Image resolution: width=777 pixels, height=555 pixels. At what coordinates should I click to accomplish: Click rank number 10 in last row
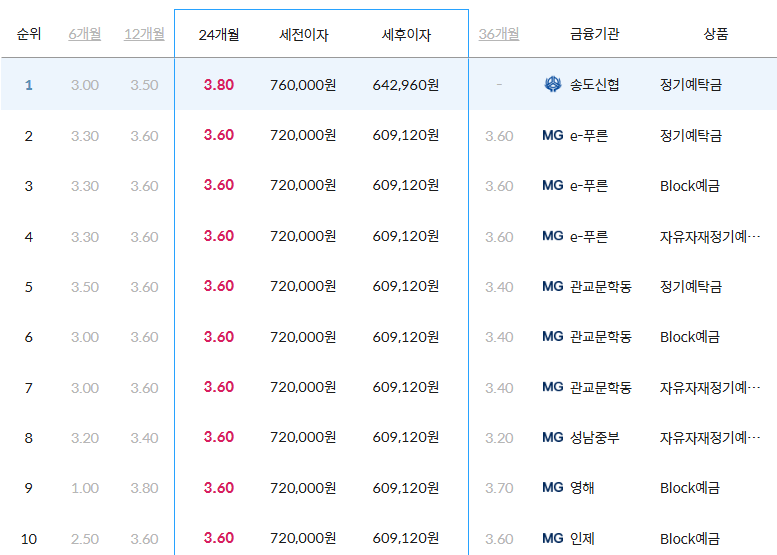pyautogui.click(x=29, y=539)
